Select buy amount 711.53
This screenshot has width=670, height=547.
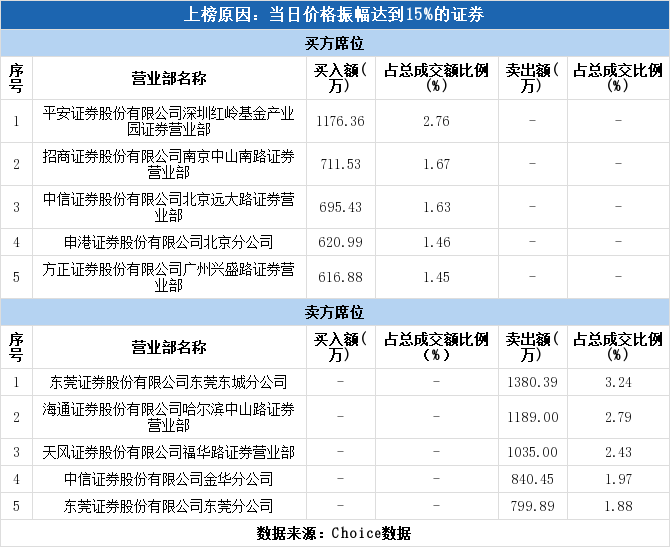tap(341, 164)
